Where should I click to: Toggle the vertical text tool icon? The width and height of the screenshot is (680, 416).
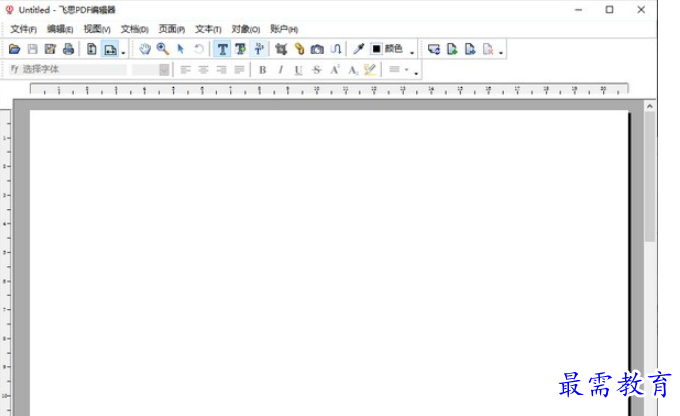[x=259, y=49]
